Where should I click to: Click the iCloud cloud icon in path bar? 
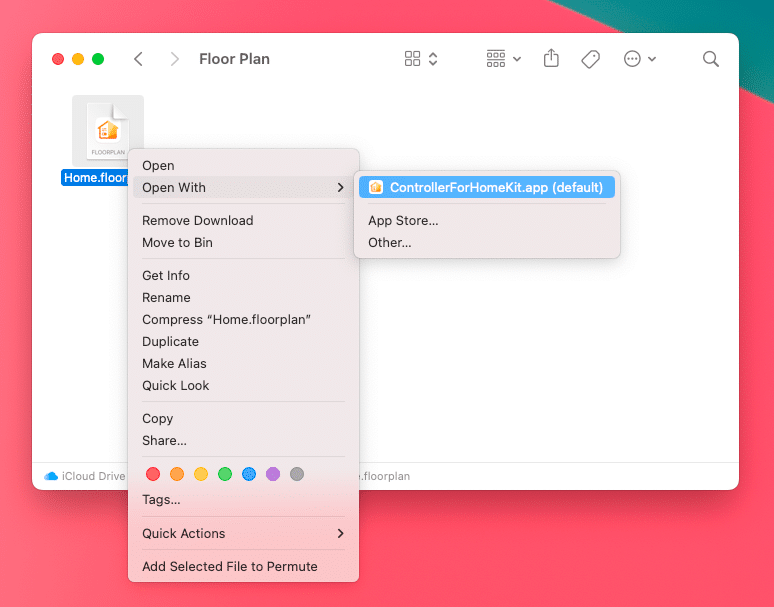tap(51, 476)
